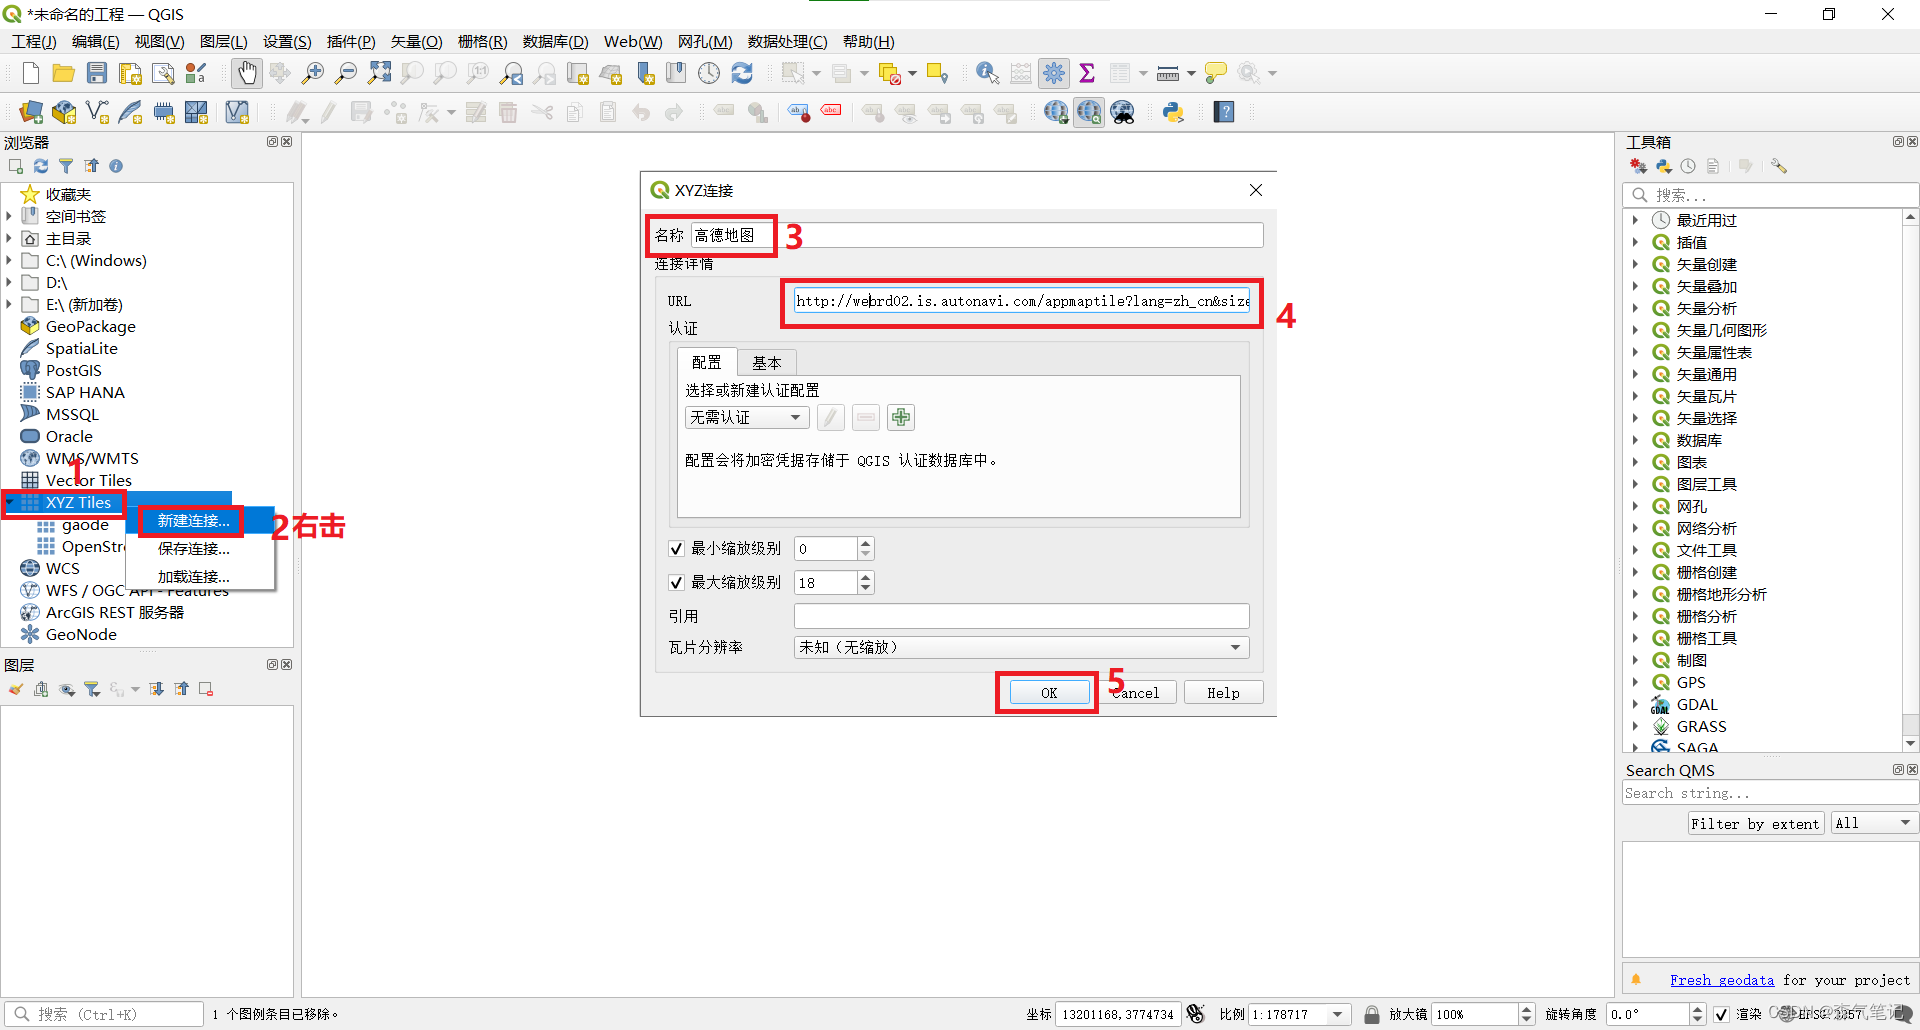This screenshot has height=1030, width=1920.
Task: Increase the maximum zoom level spinner
Action: [866, 577]
